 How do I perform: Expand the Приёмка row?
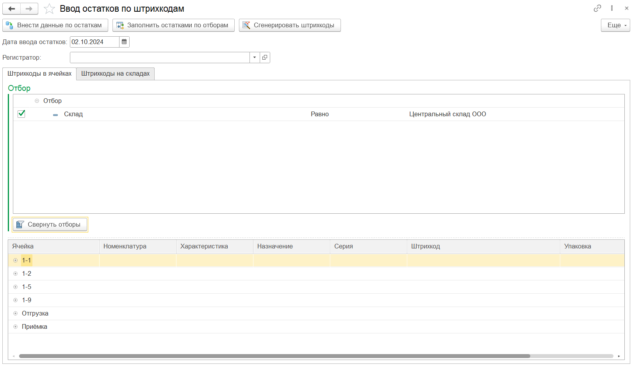click(16, 327)
